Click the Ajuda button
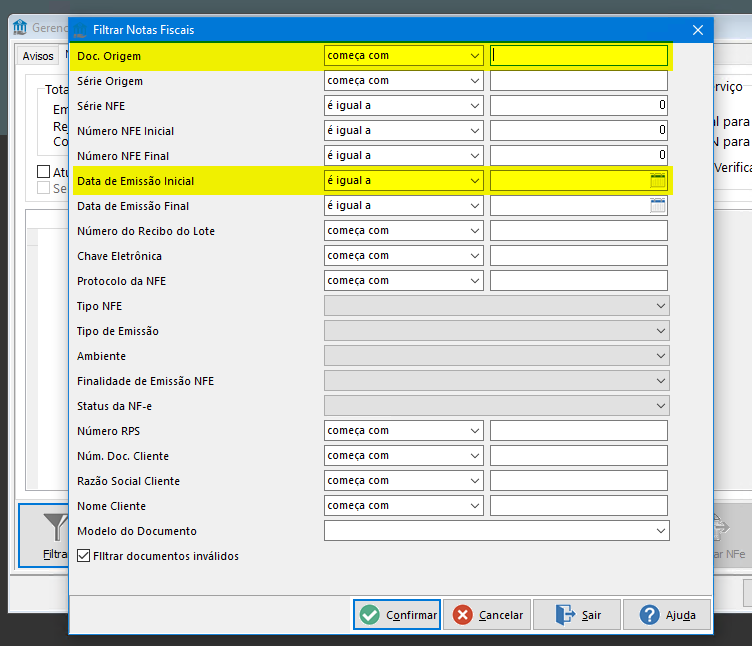752x646 pixels. tap(667, 614)
